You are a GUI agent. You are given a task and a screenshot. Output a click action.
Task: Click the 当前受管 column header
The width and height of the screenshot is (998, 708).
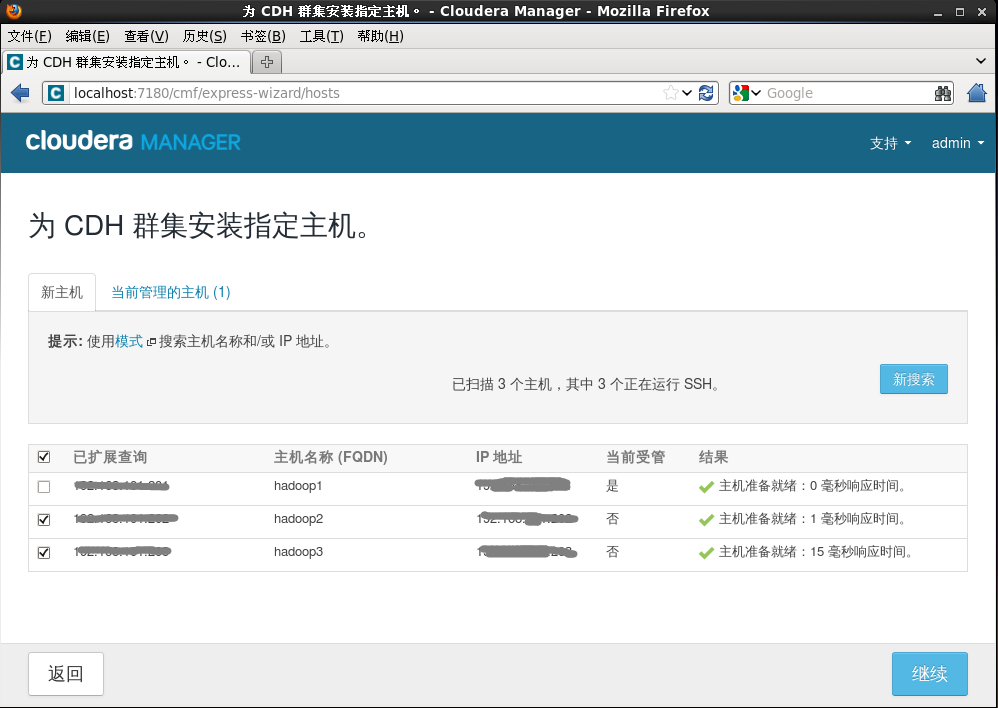(635, 457)
